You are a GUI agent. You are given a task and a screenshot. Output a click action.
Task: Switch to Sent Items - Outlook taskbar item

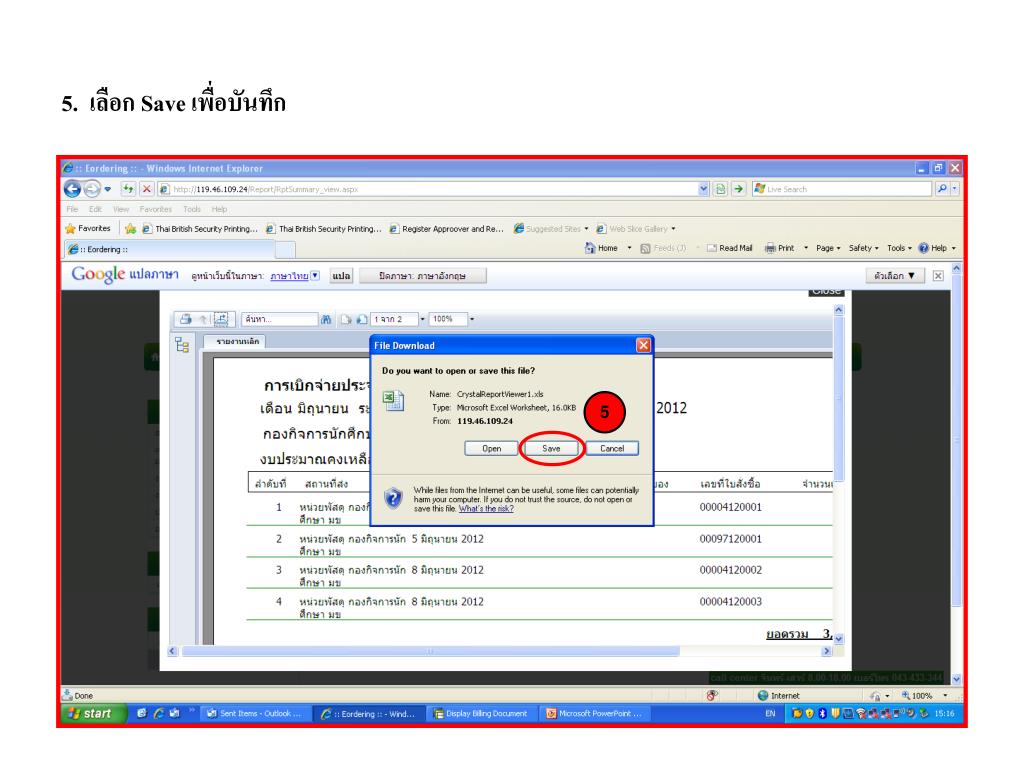tap(254, 714)
